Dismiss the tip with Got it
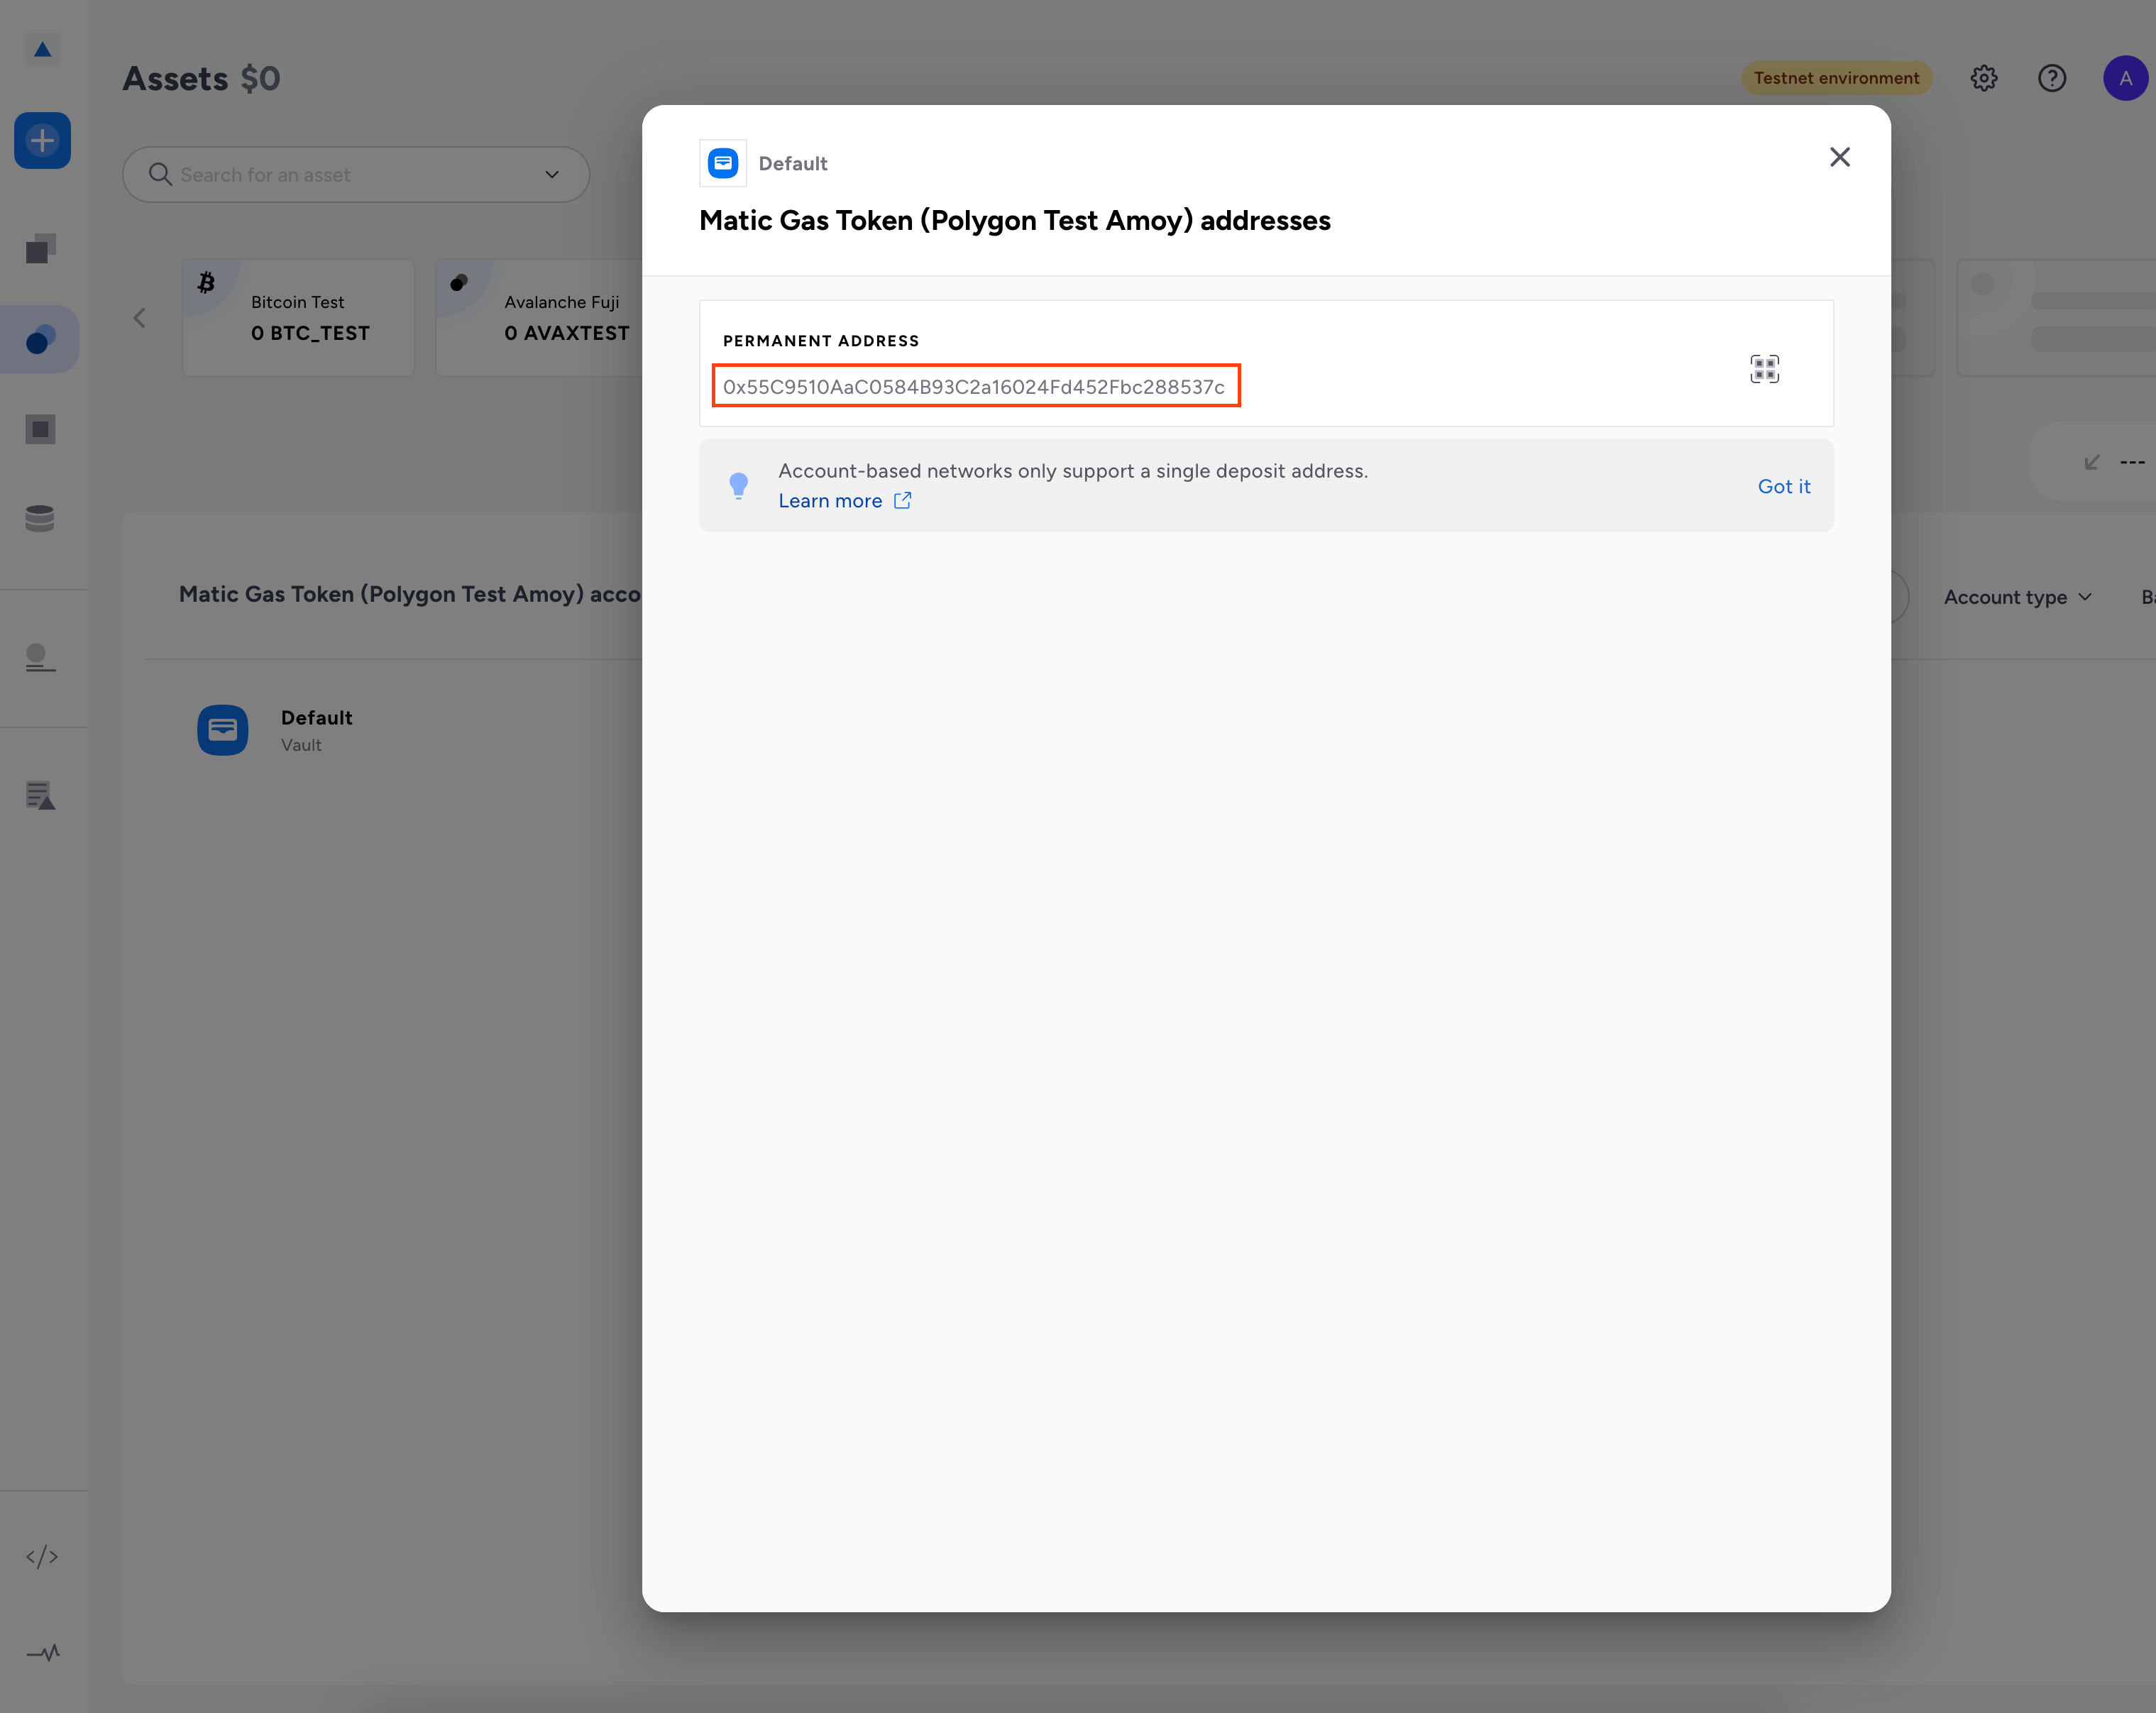 click(1784, 486)
